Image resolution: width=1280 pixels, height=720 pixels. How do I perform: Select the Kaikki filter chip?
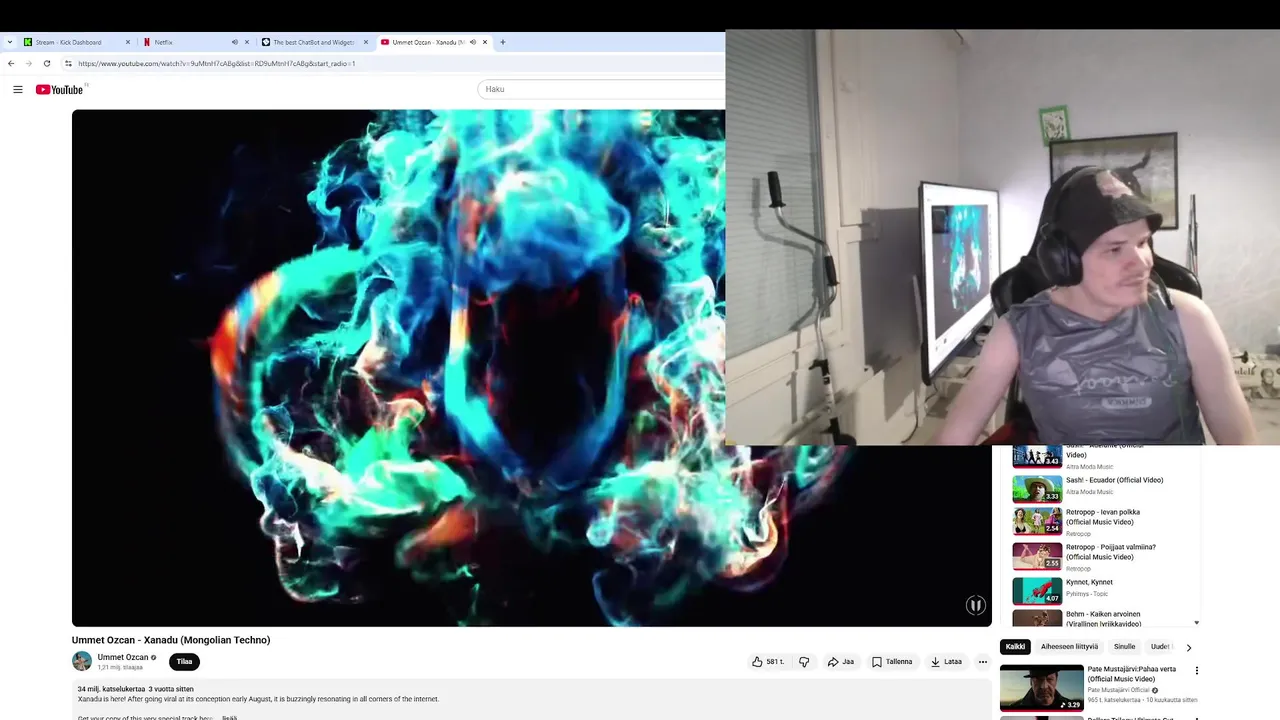[x=1015, y=647]
